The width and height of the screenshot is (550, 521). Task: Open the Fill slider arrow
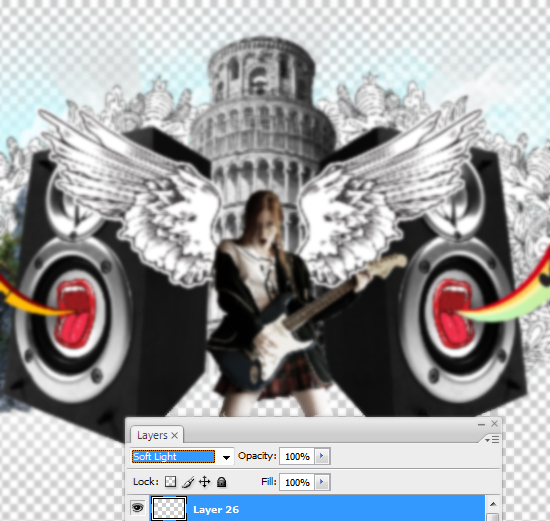click(322, 482)
